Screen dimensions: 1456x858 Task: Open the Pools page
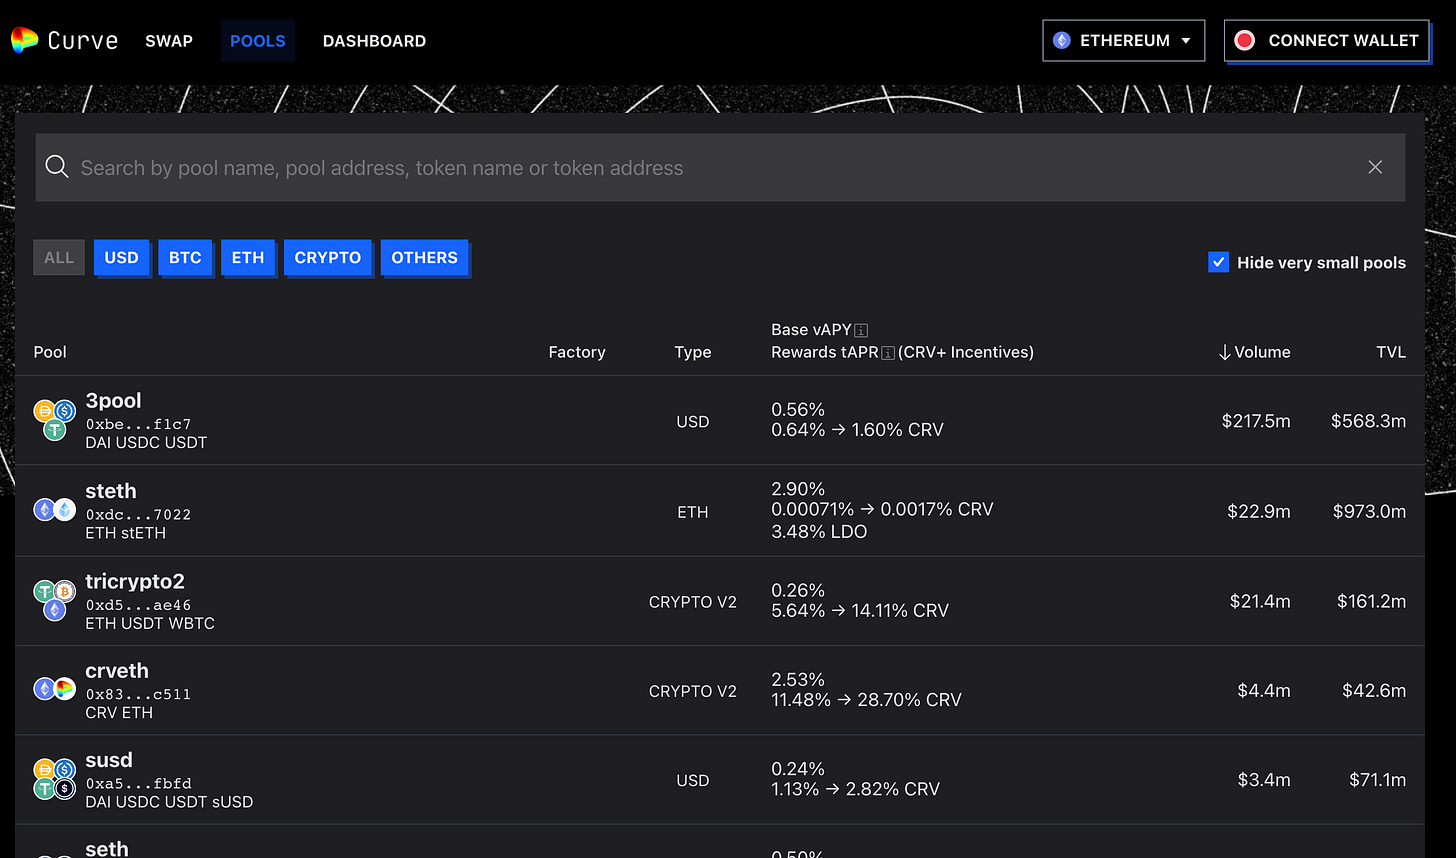258,41
